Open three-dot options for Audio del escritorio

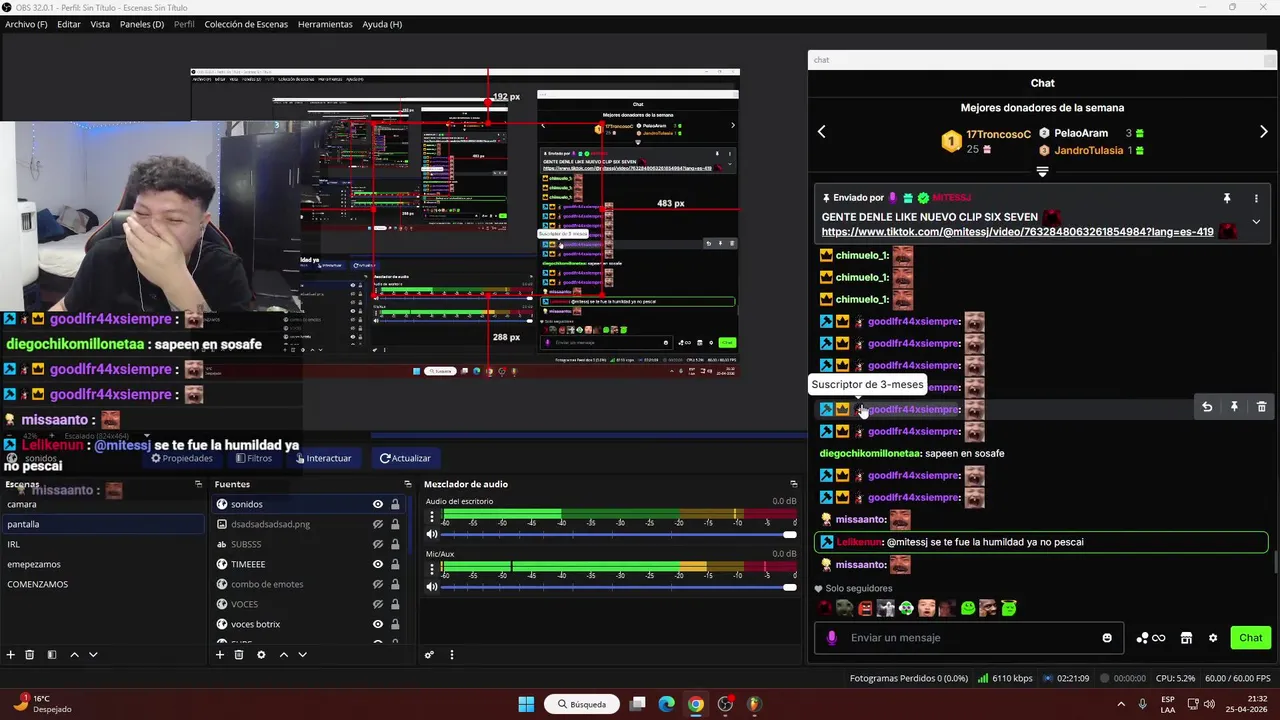[432, 516]
